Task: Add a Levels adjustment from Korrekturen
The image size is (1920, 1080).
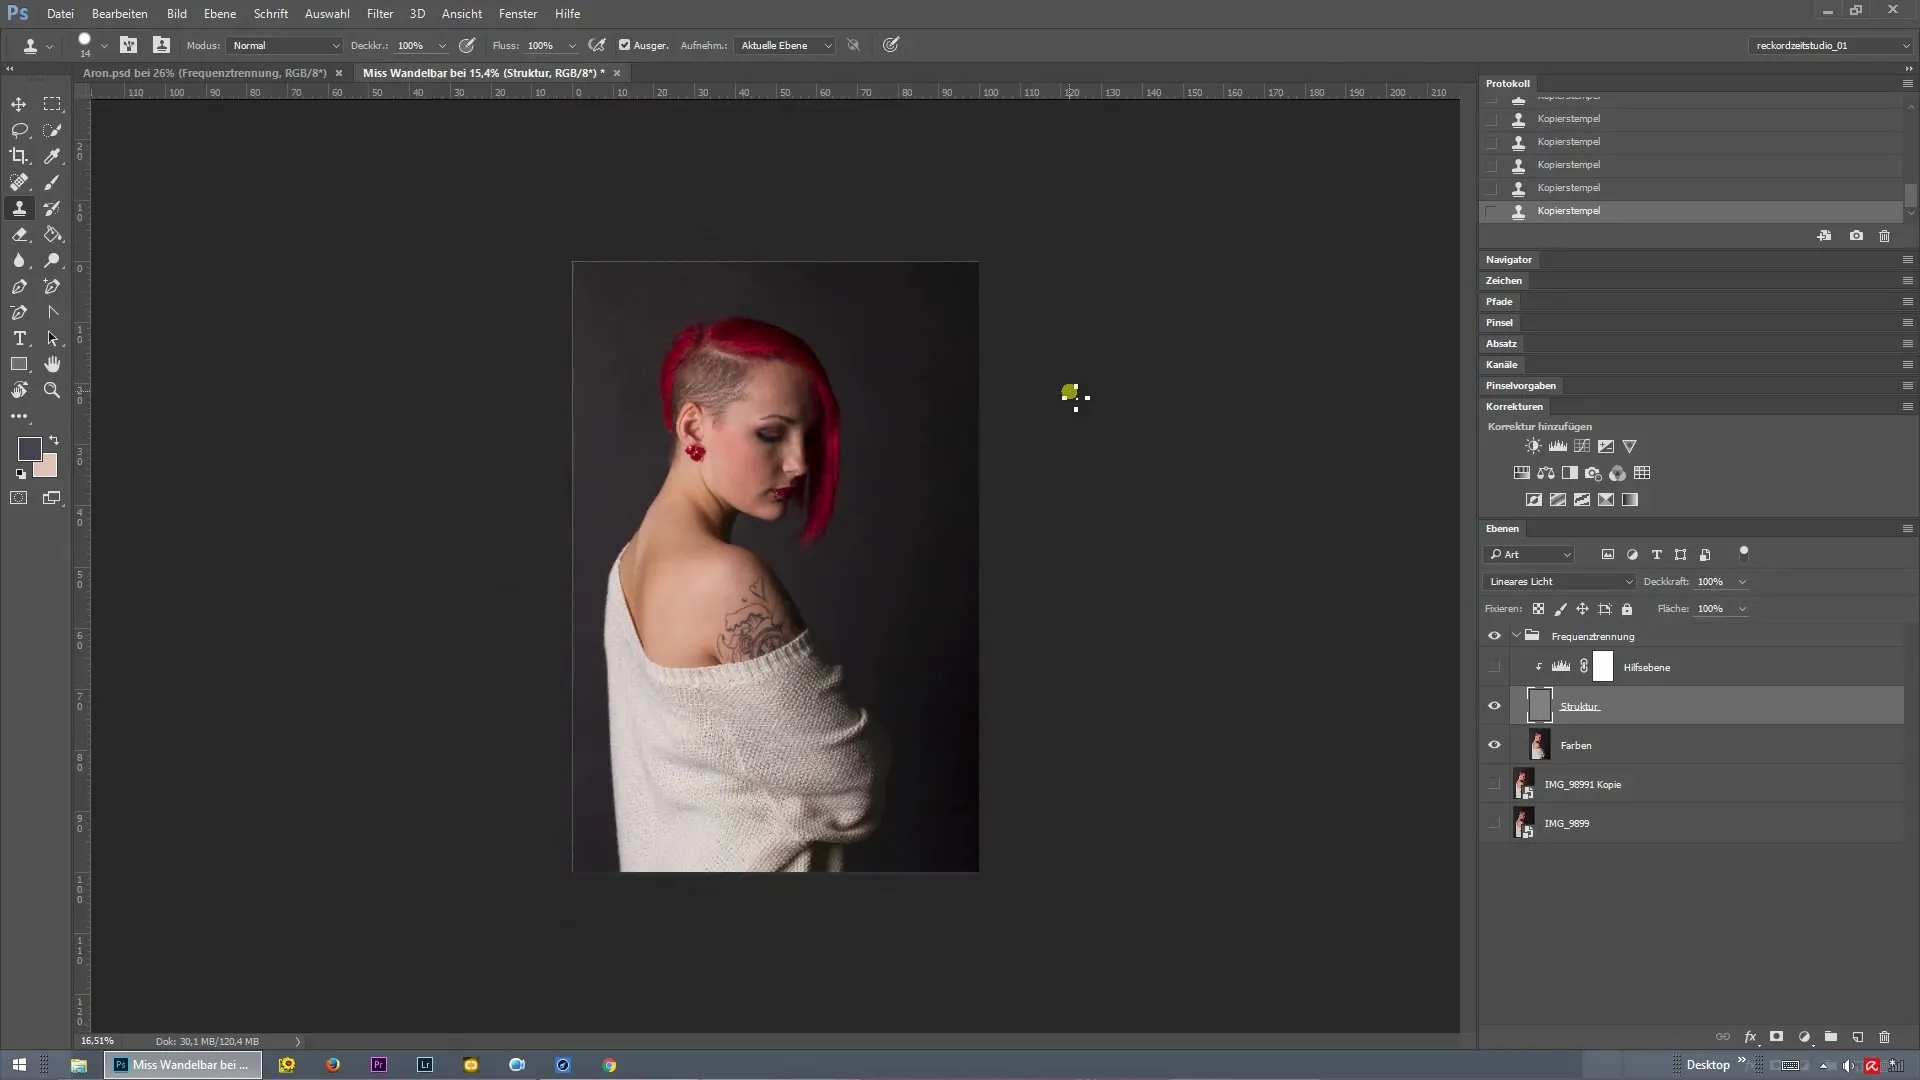Action: coord(1557,446)
